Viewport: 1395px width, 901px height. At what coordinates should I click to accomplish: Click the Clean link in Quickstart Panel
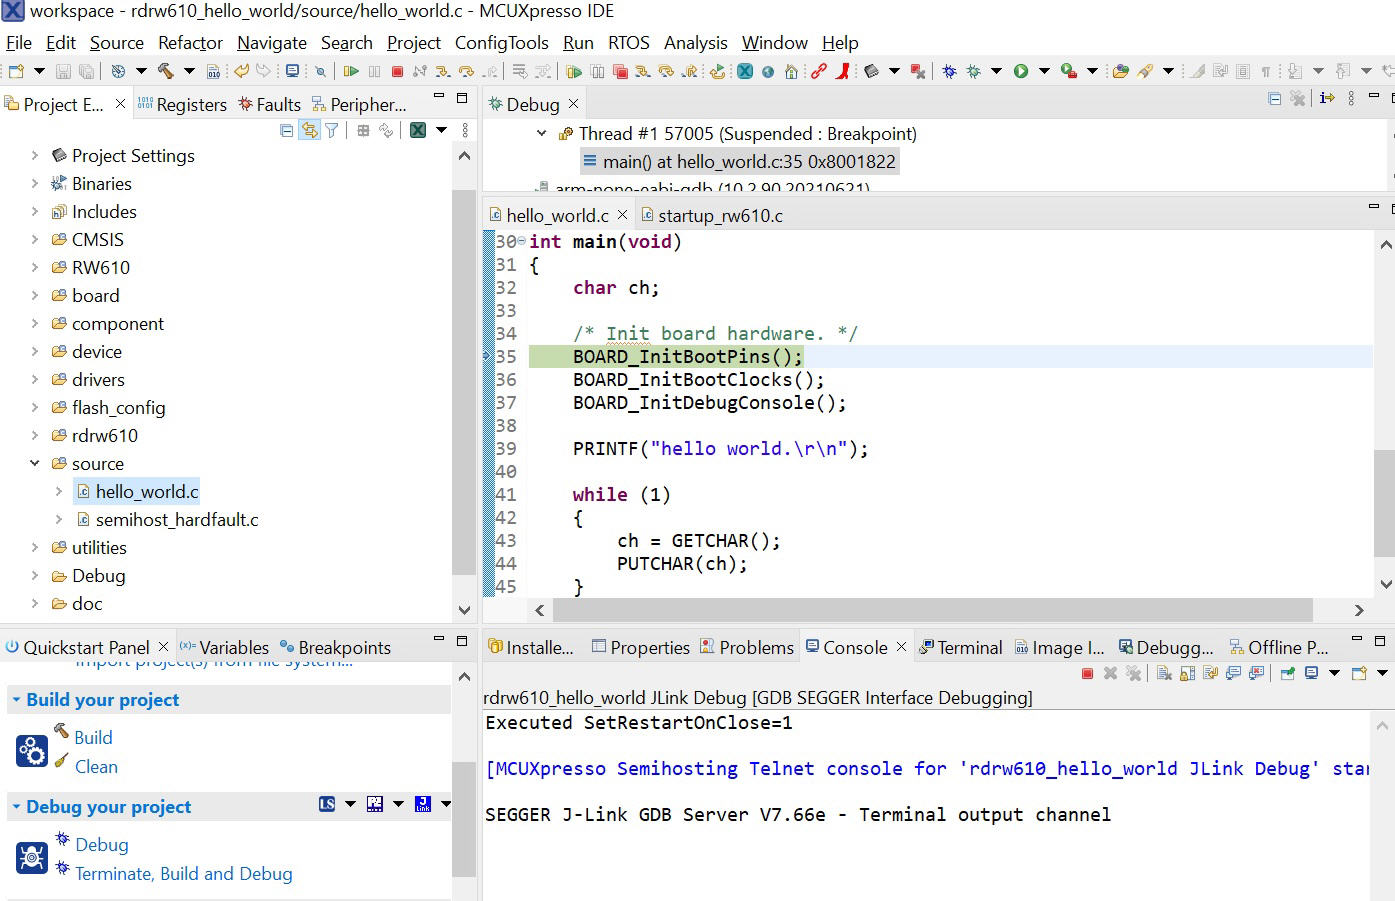click(x=96, y=767)
